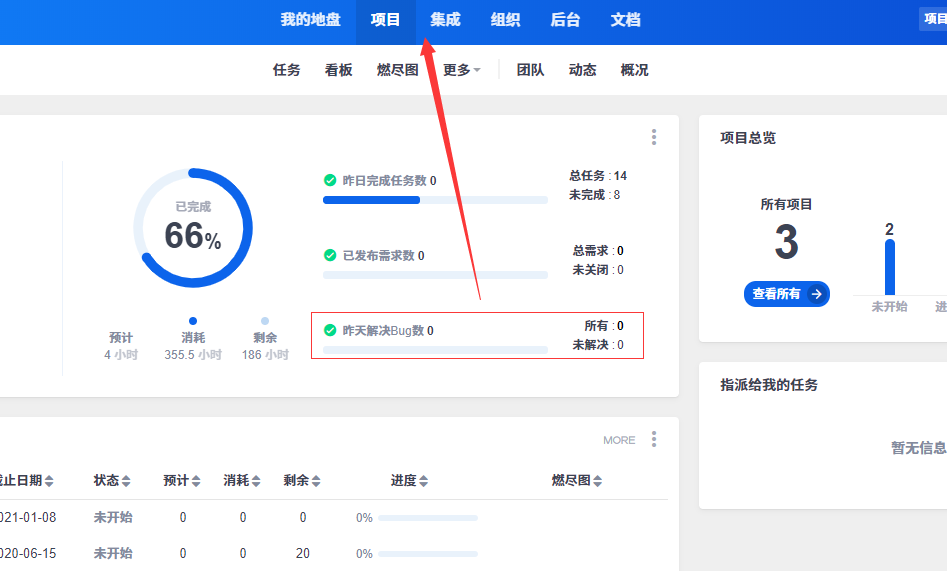Click the 查看所有 button

tap(786, 294)
